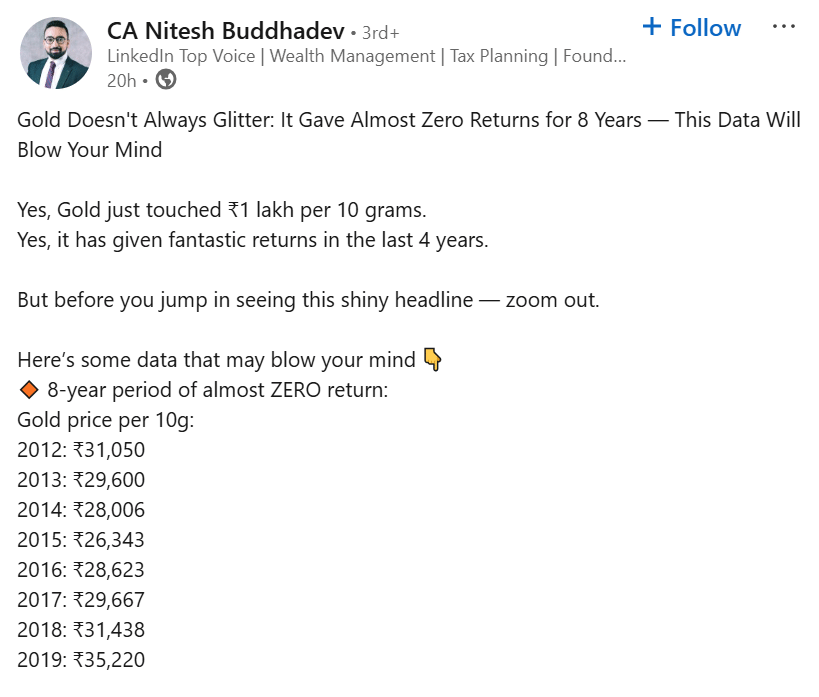Click the post headline about Gold returns
Screen dimensions: 819x697
click(408, 135)
